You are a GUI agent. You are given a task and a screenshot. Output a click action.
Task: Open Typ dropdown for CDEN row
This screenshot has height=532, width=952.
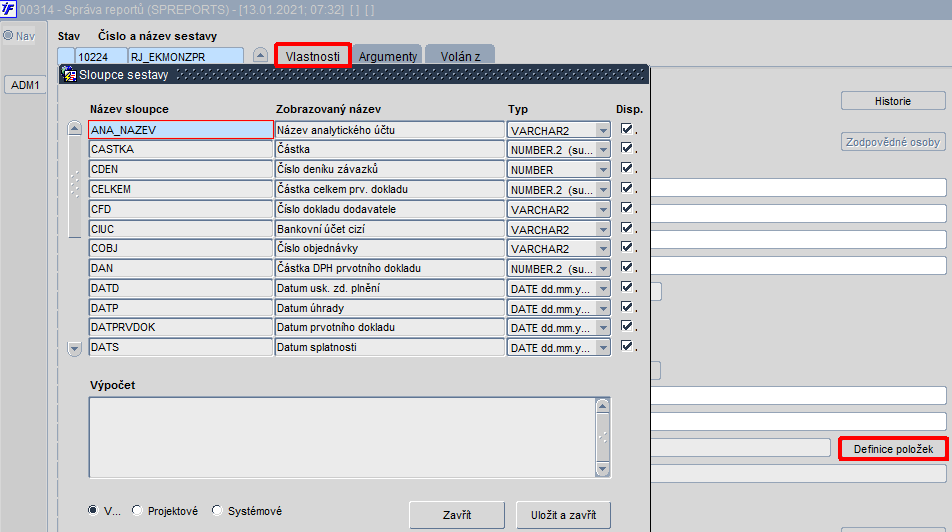[602, 170]
